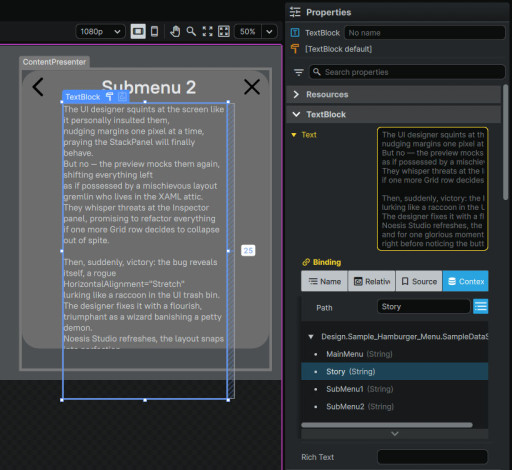Click the fit to screen icon
512x470 pixels.
click(207, 32)
